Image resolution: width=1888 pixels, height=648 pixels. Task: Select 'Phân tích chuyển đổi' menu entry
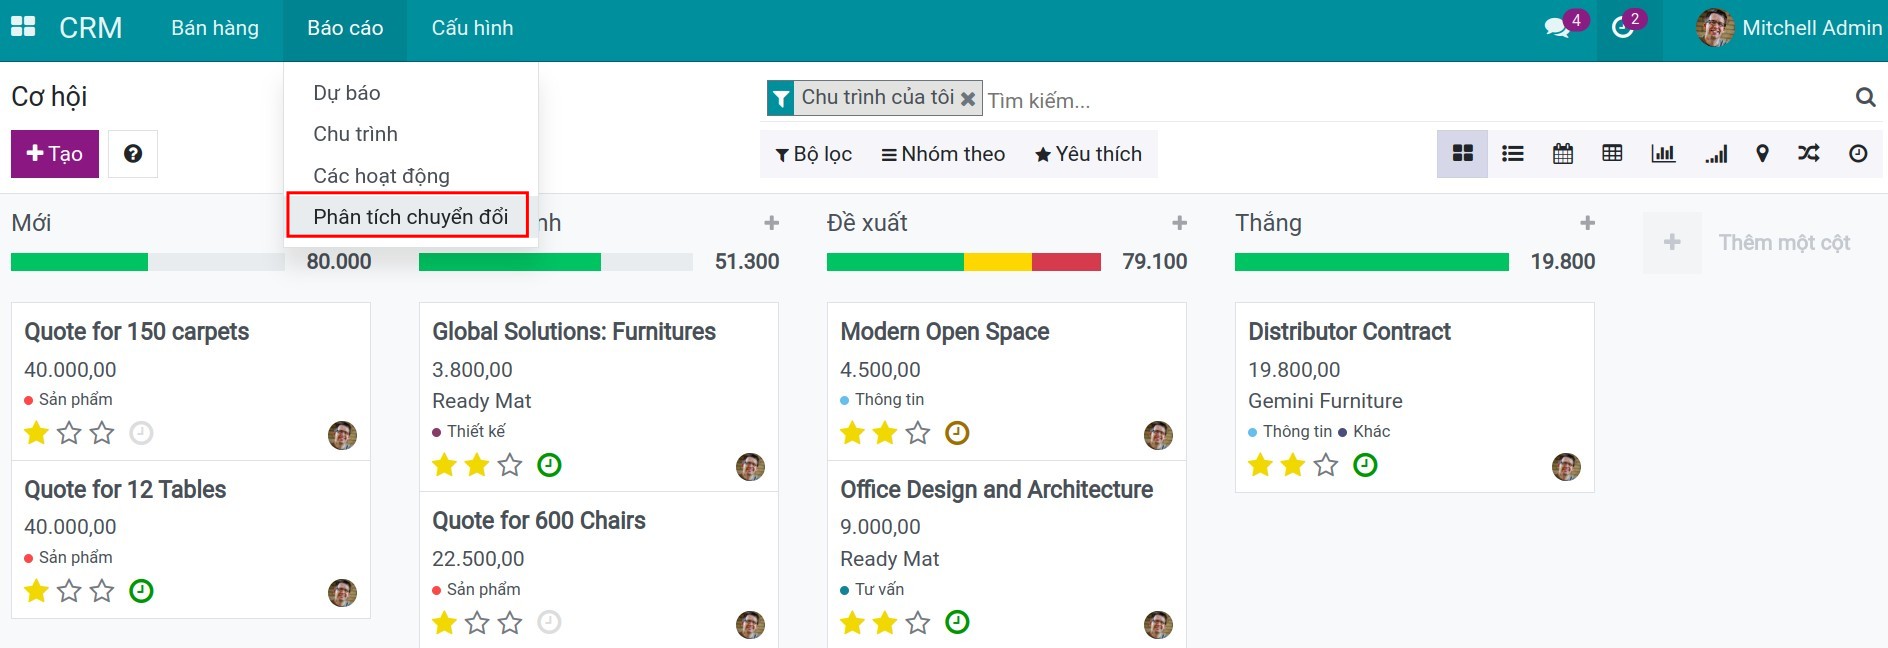click(x=410, y=217)
